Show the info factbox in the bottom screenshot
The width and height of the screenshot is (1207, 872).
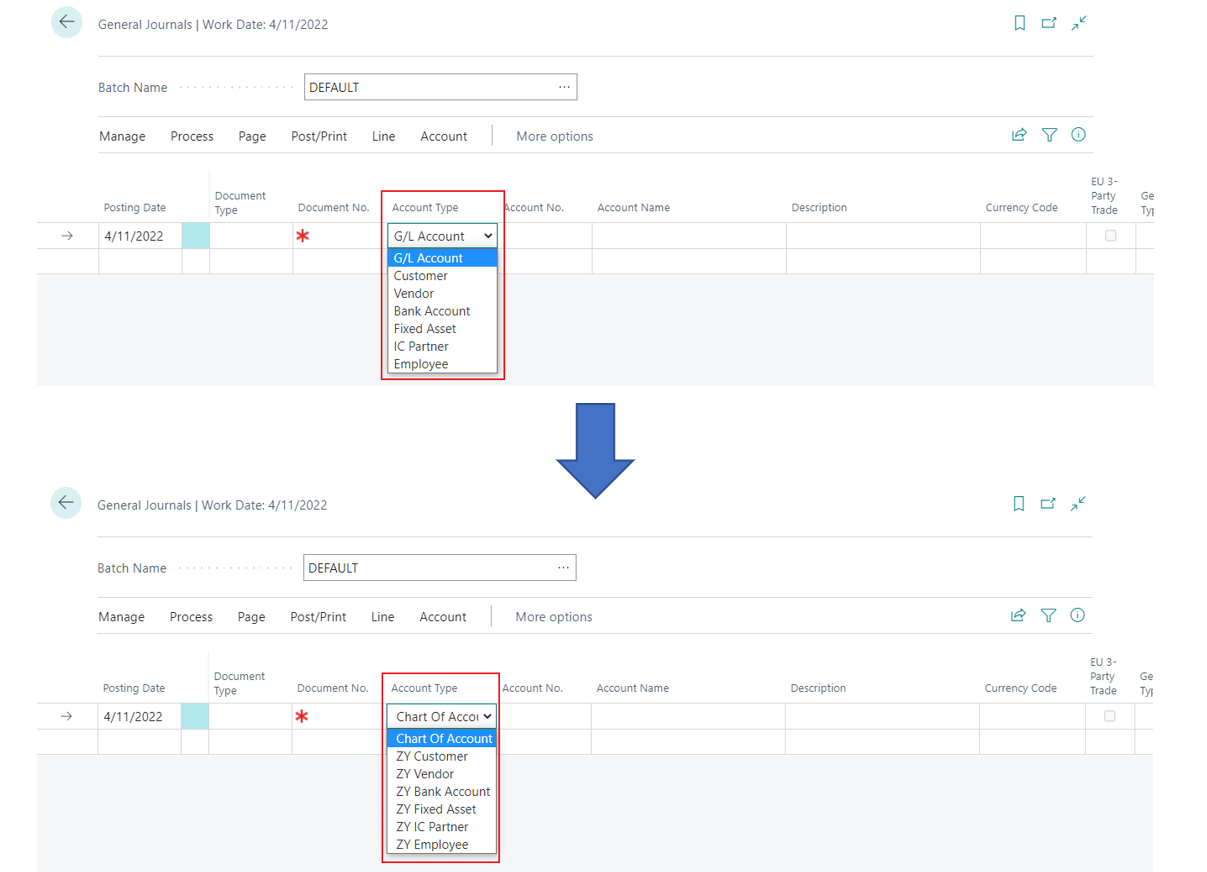coord(1077,615)
